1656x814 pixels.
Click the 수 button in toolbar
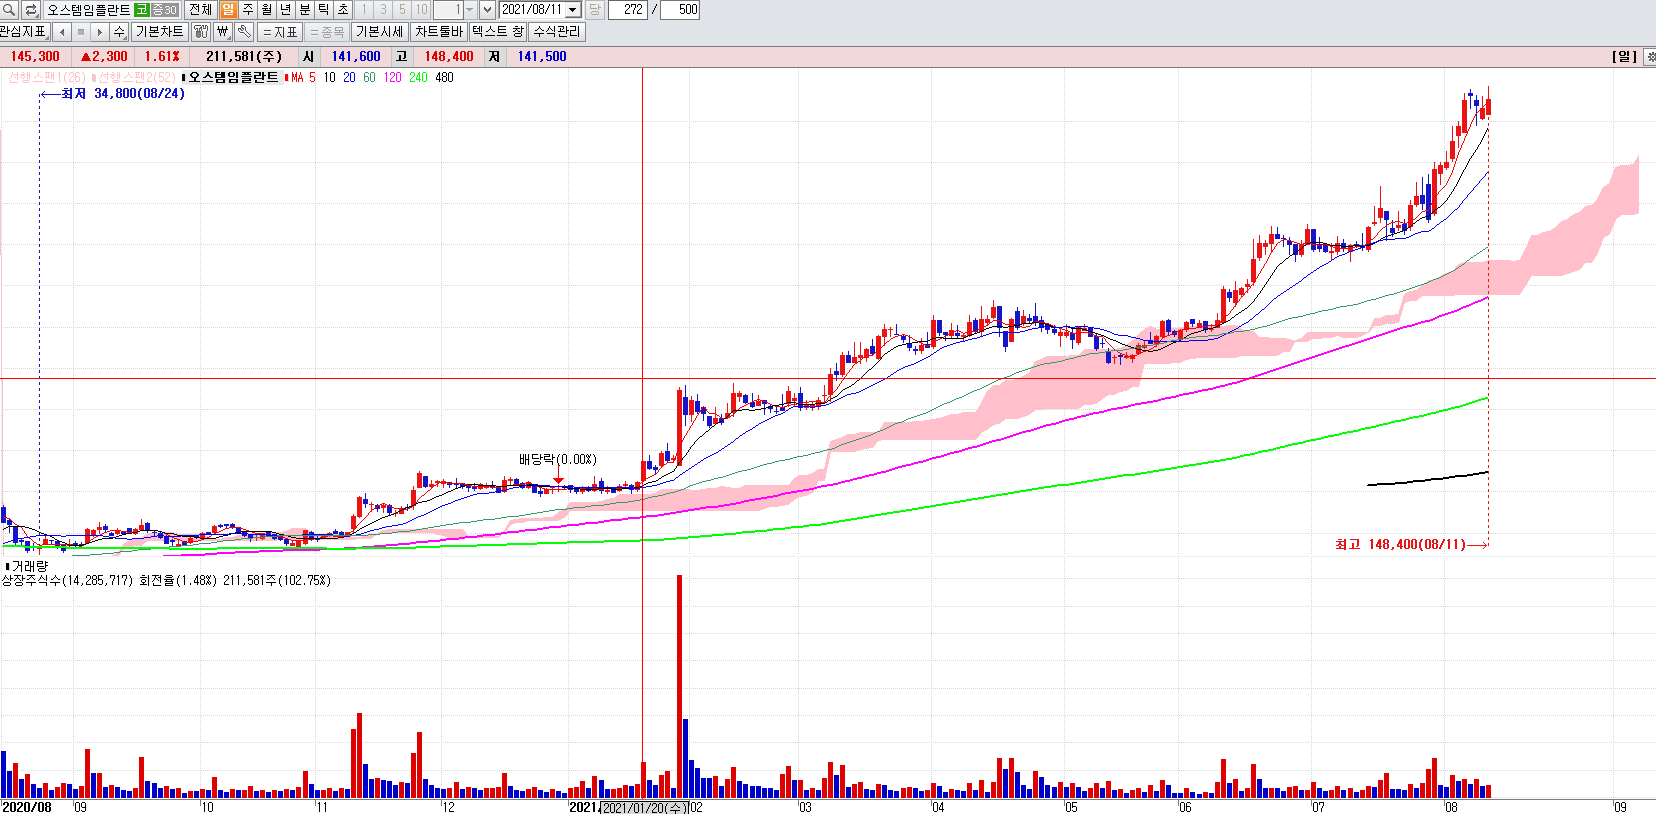[x=119, y=32]
